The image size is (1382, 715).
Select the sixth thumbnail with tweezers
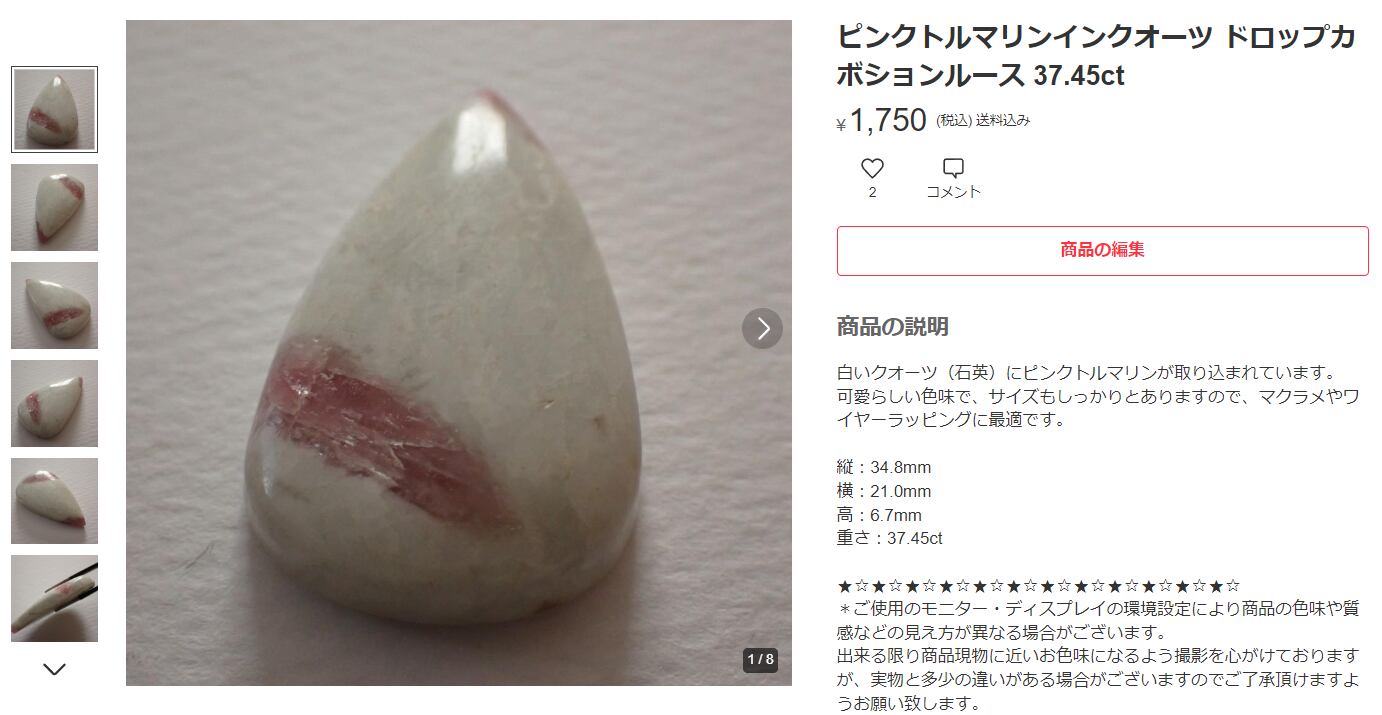point(55,598)
